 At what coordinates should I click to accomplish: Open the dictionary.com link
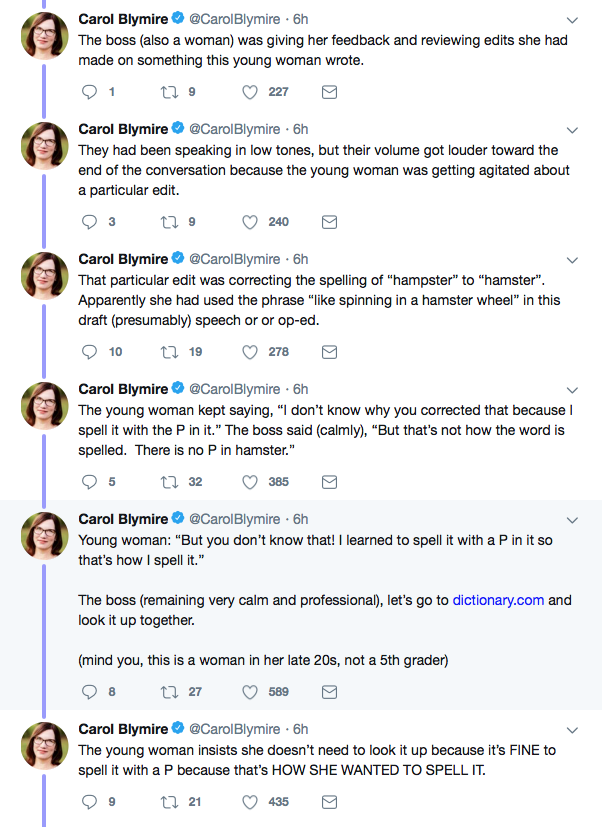coord(498,601)
